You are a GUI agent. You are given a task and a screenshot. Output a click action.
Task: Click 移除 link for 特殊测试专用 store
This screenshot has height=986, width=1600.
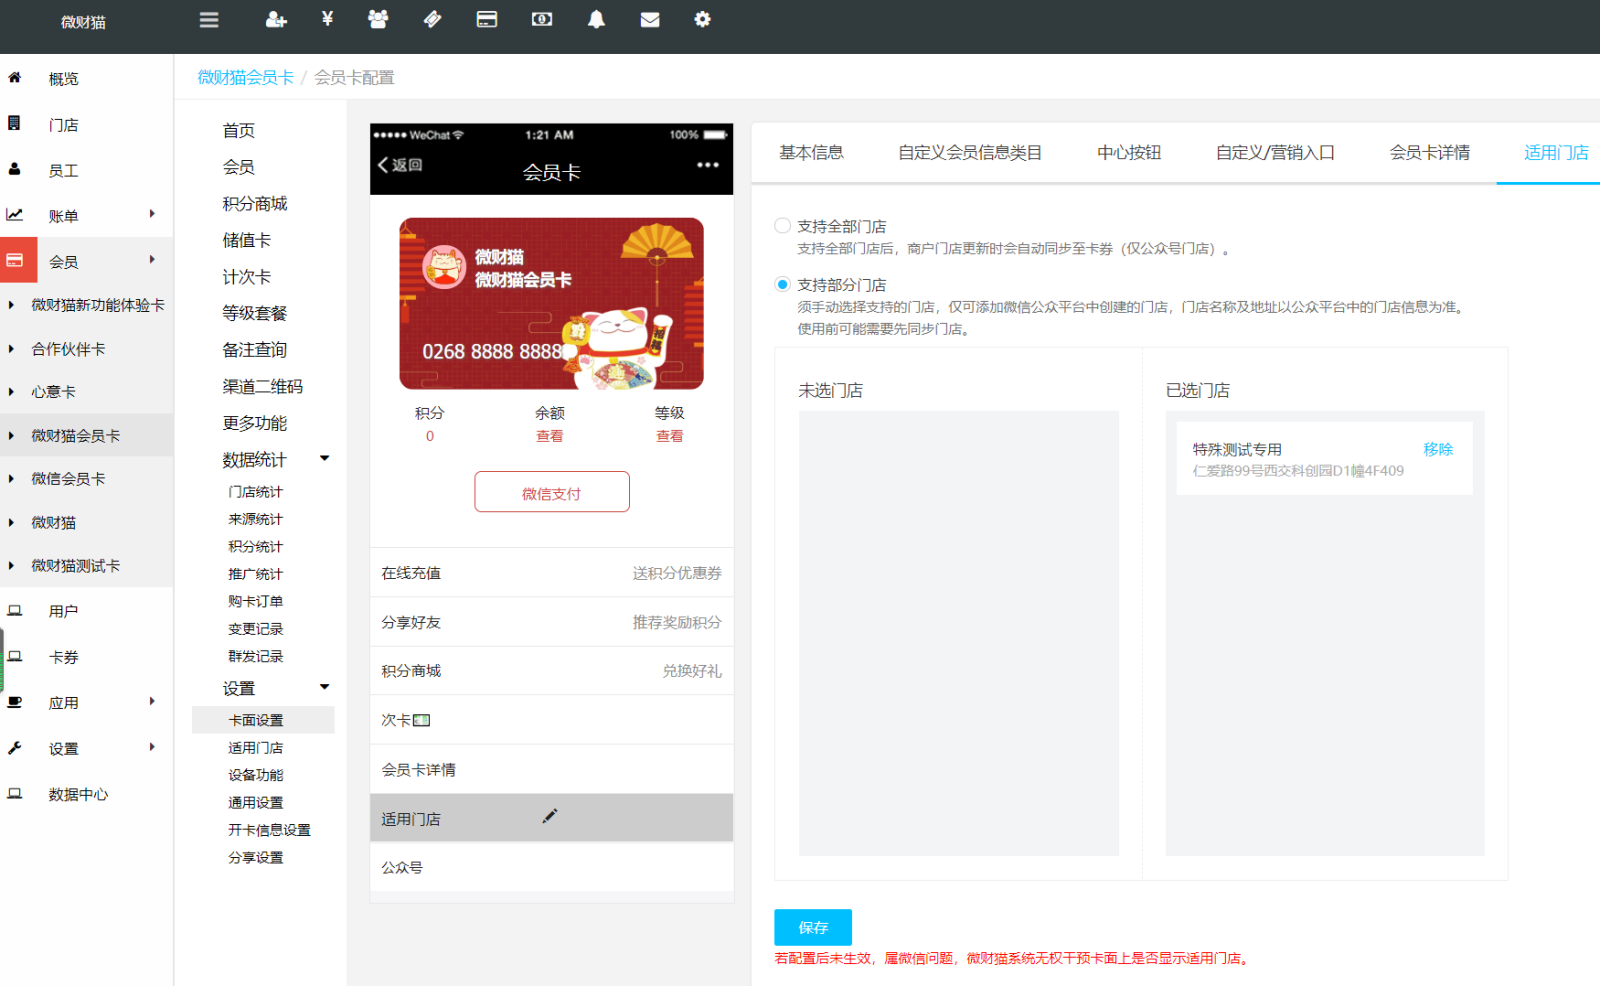[x=1438, y=449]
